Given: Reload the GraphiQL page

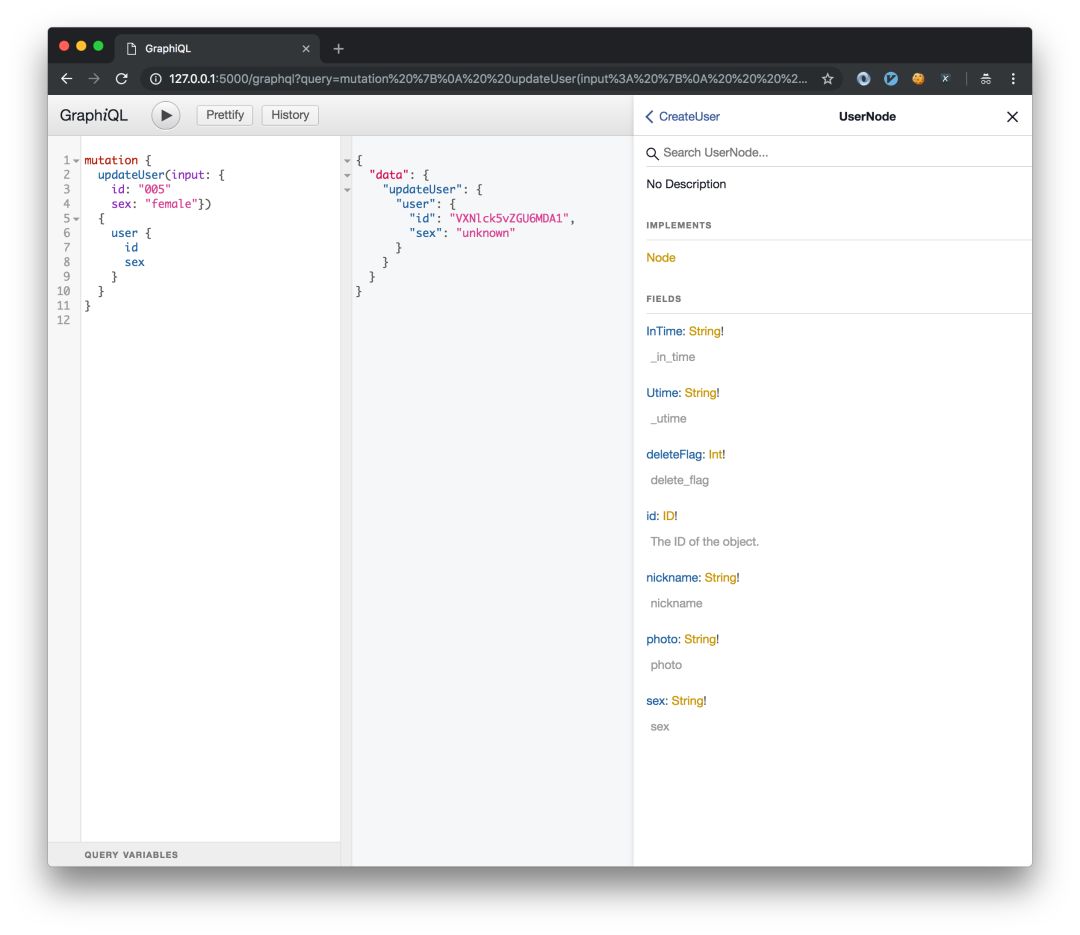Looking at the screenshot, I should 122,79.
